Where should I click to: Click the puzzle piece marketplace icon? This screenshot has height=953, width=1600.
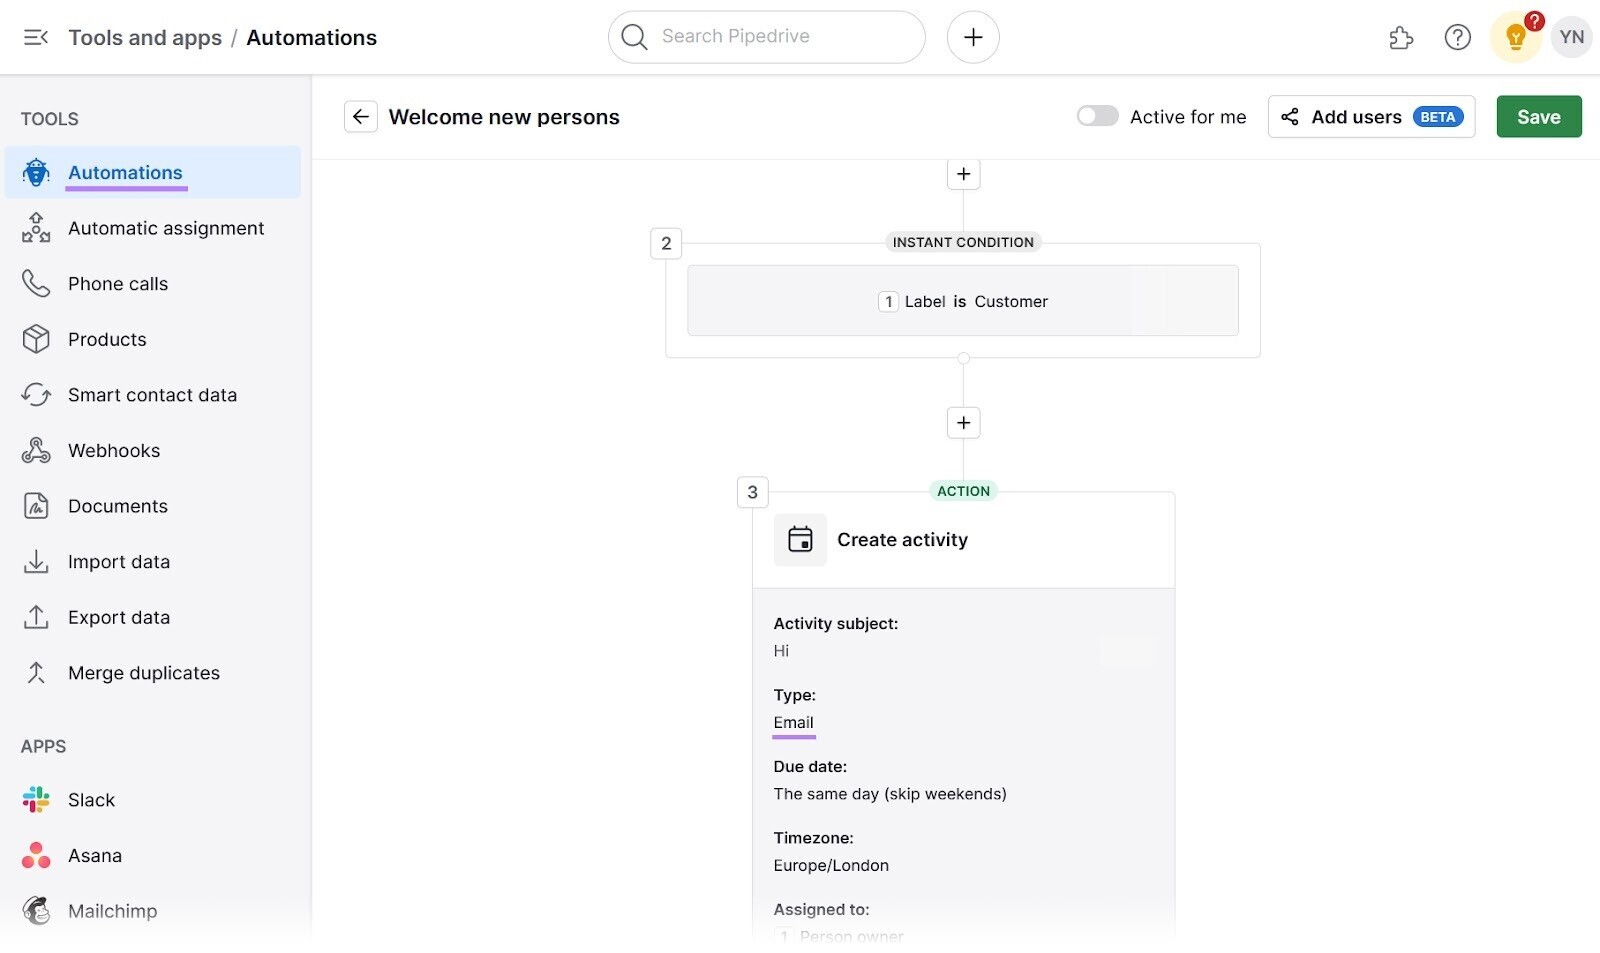coord(1401,37)
